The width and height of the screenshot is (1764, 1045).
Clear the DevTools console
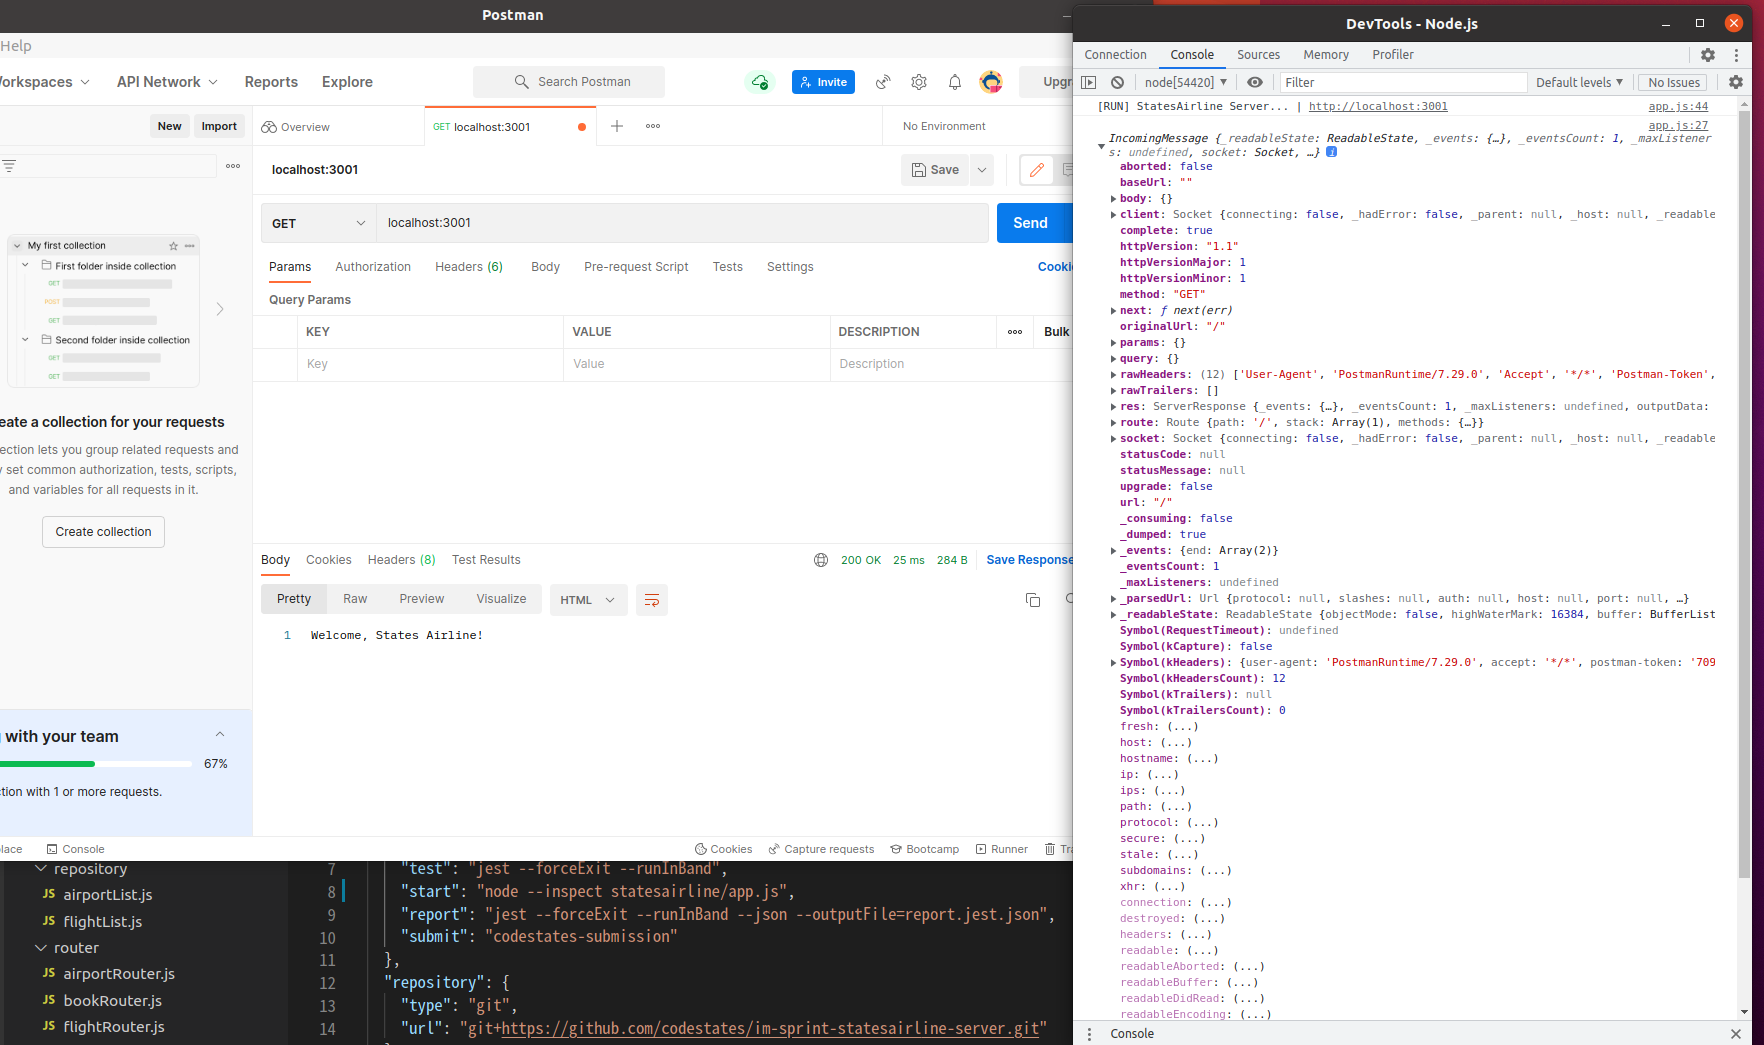tap(1118, 83)
